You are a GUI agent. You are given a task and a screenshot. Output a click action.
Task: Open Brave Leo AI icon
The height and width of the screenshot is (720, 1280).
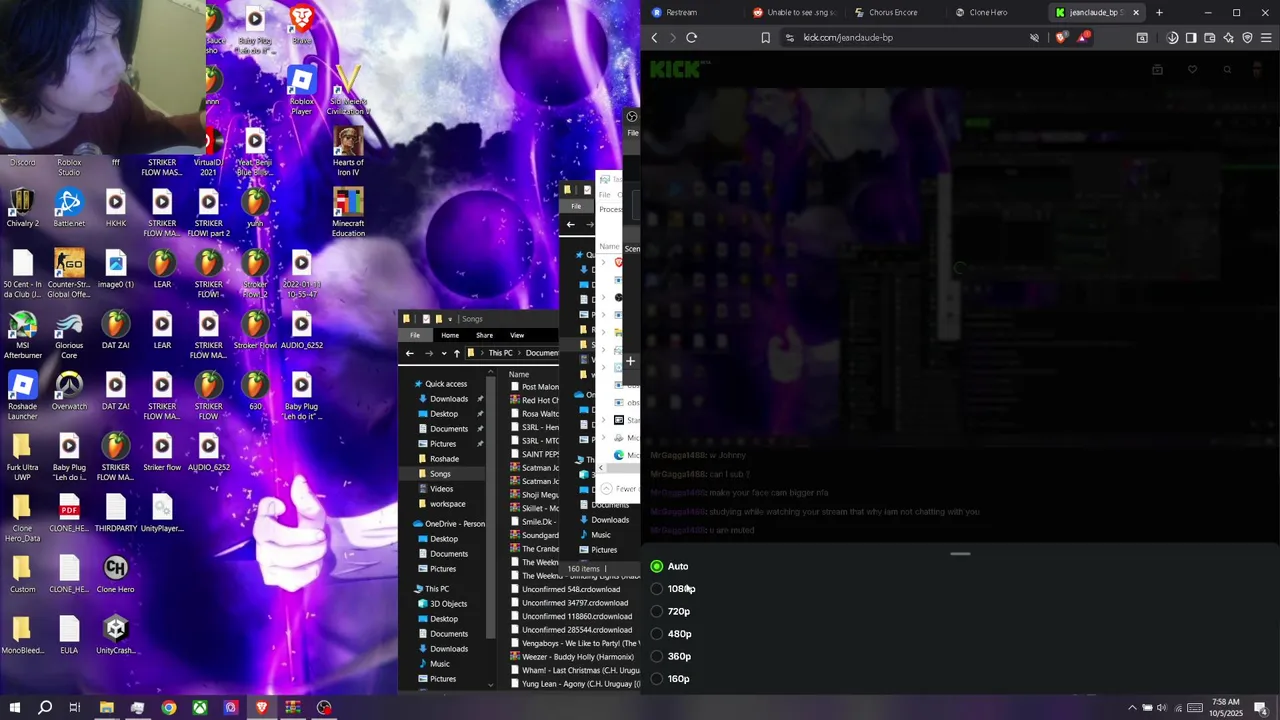pos(1228,38)
